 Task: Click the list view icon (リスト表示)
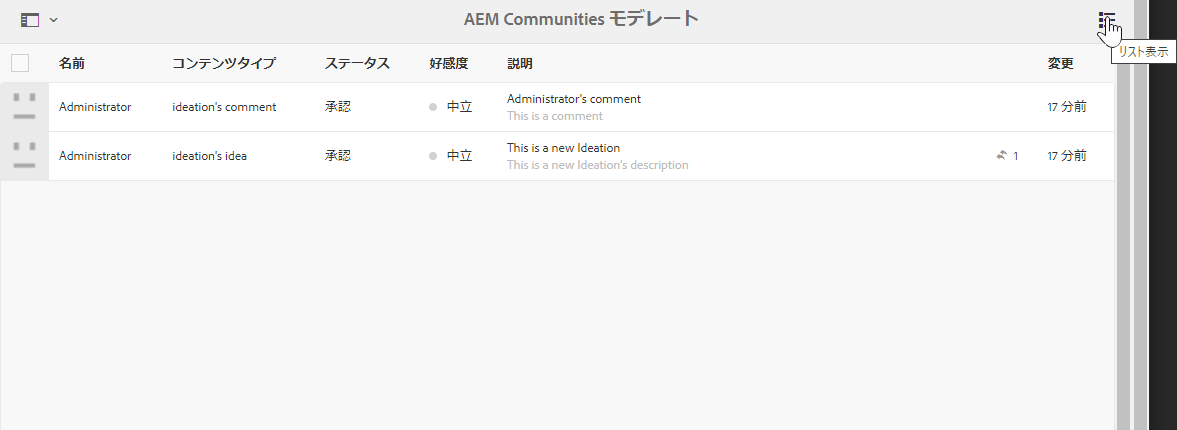point(1106,21)
